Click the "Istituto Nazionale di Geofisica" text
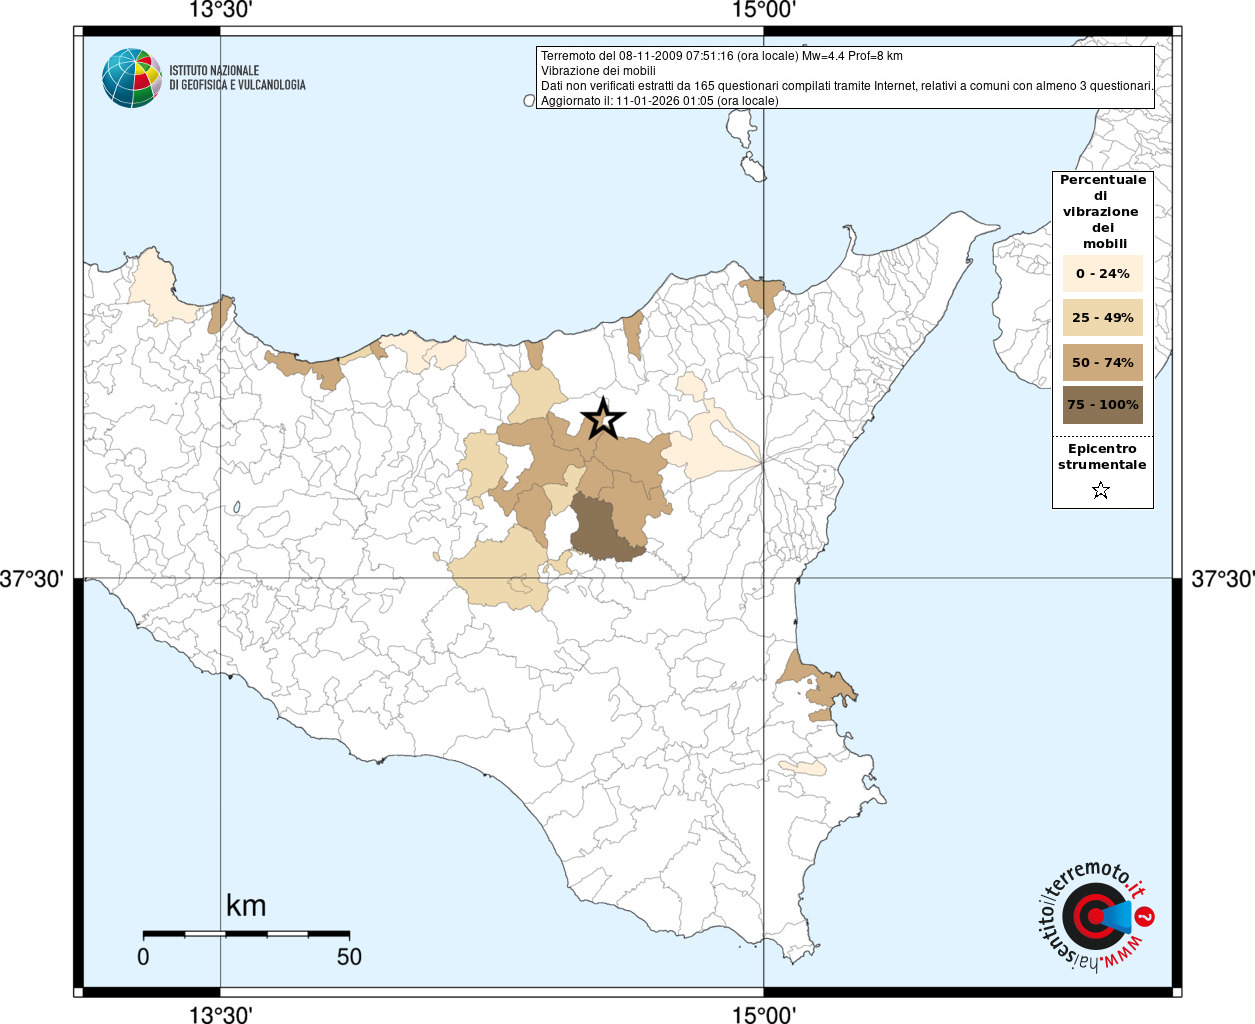The height and width of the screenshot is (1024, 1255). (x=237, y=78)
